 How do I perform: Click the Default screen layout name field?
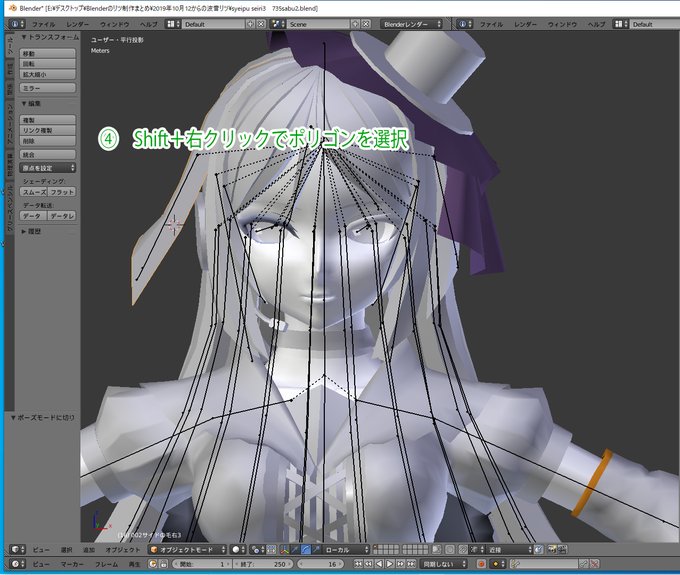click(x=213, y=24)
